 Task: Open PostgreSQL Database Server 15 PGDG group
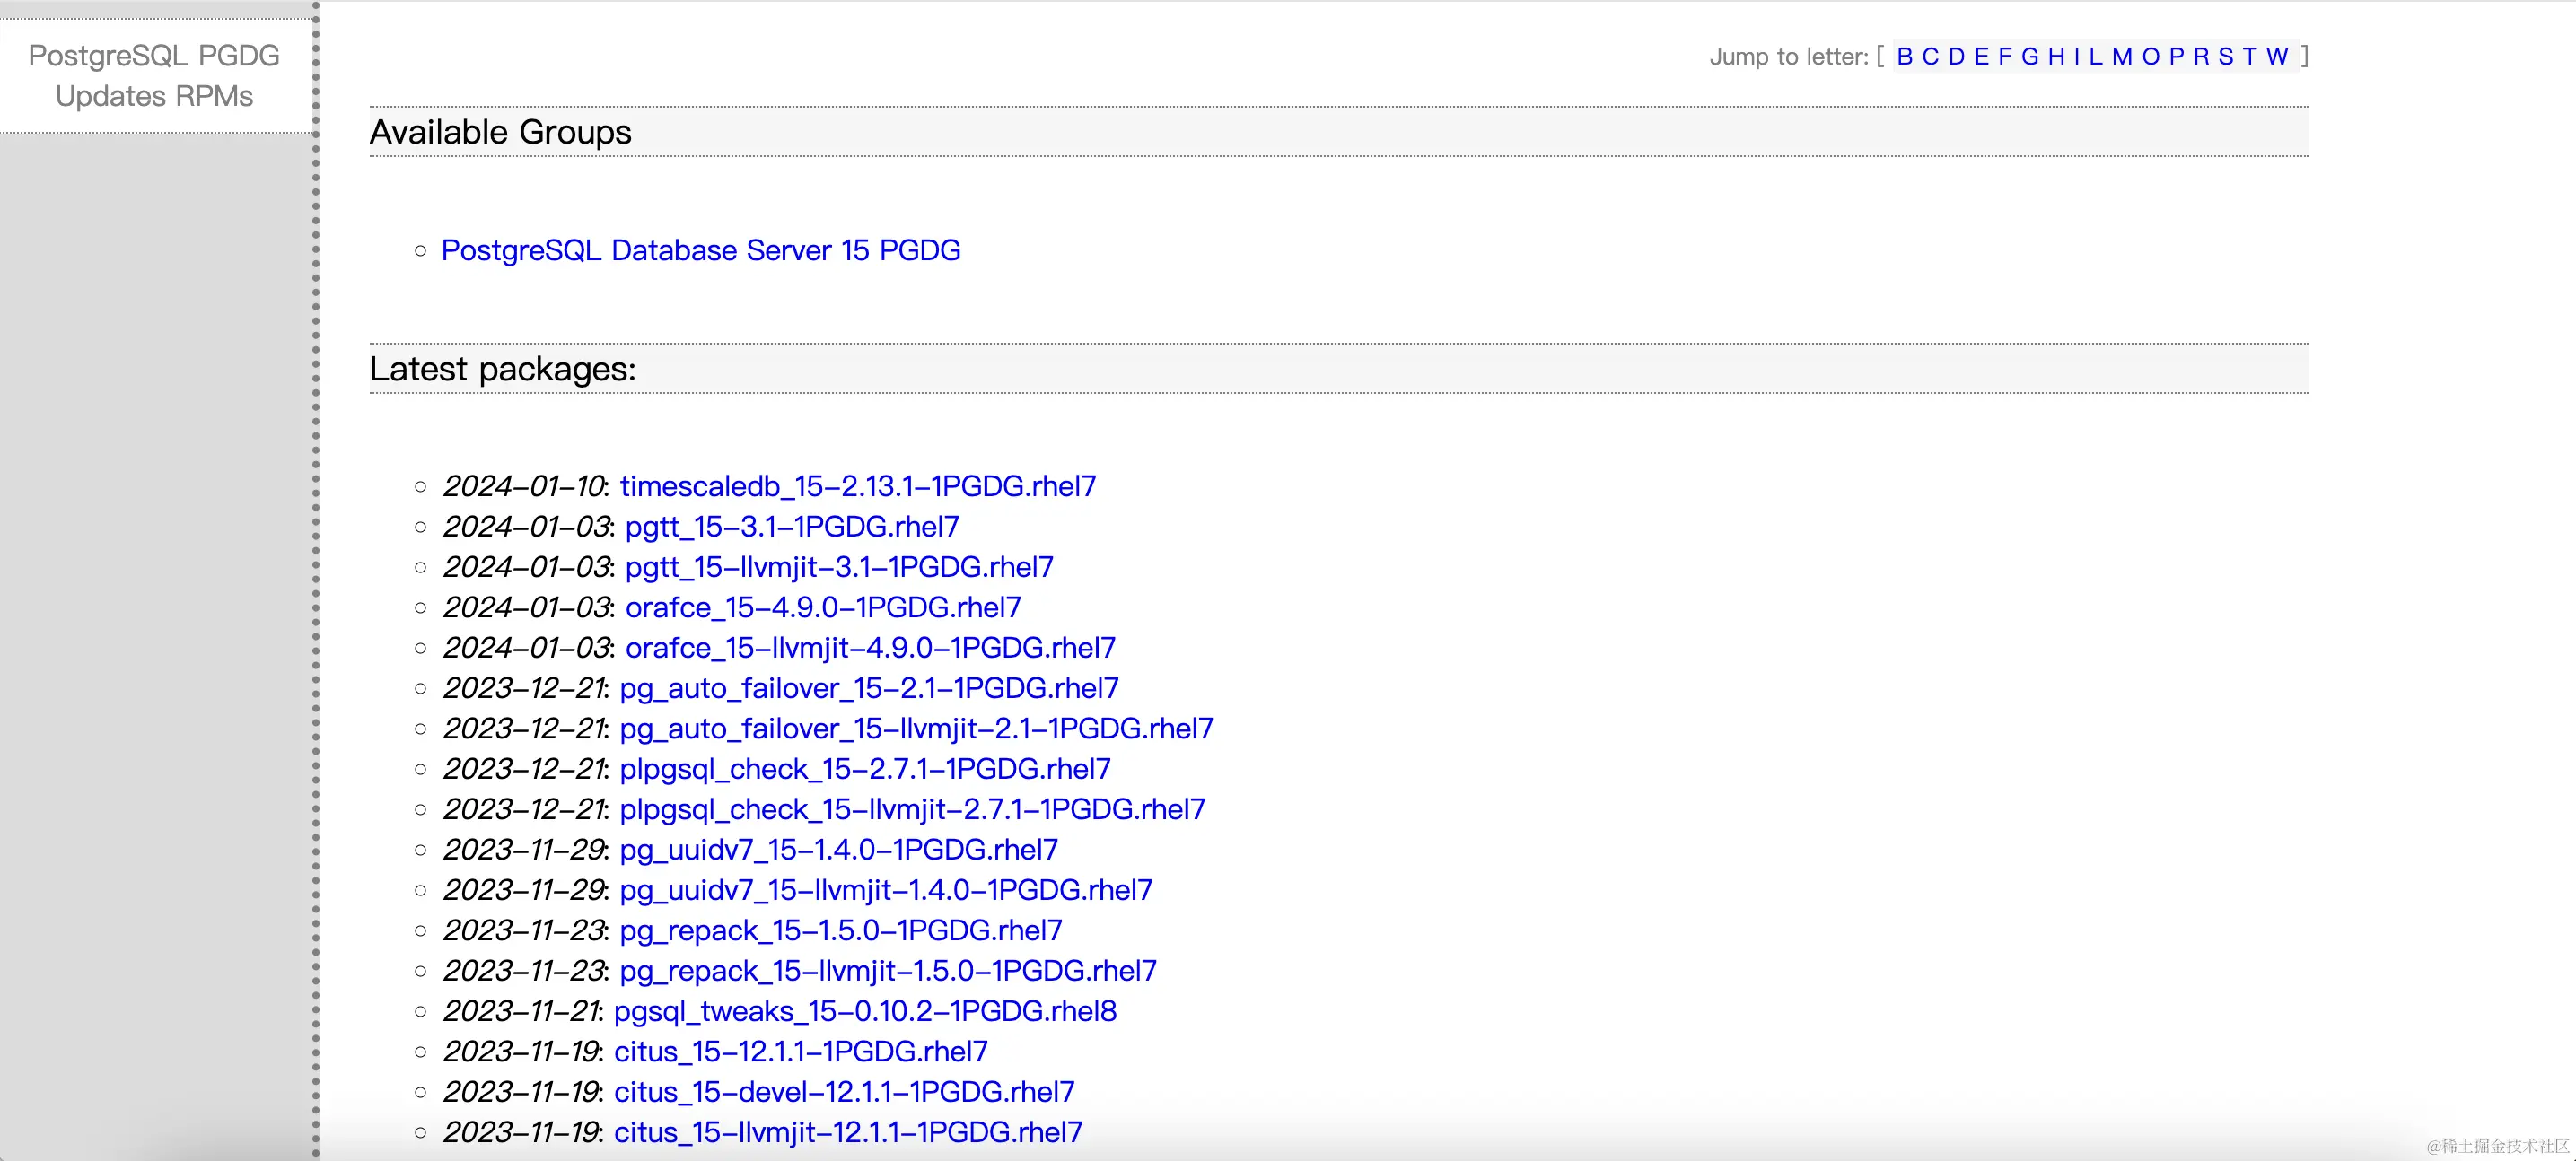(x=700, y=250)
